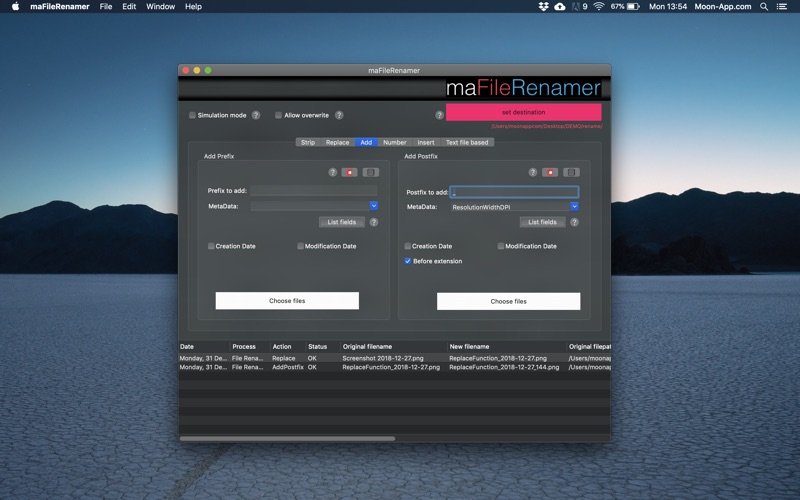800x500 pixels.
Task: Check Creation Date in Add Prefix panel
Action: (x=211, y=246)
